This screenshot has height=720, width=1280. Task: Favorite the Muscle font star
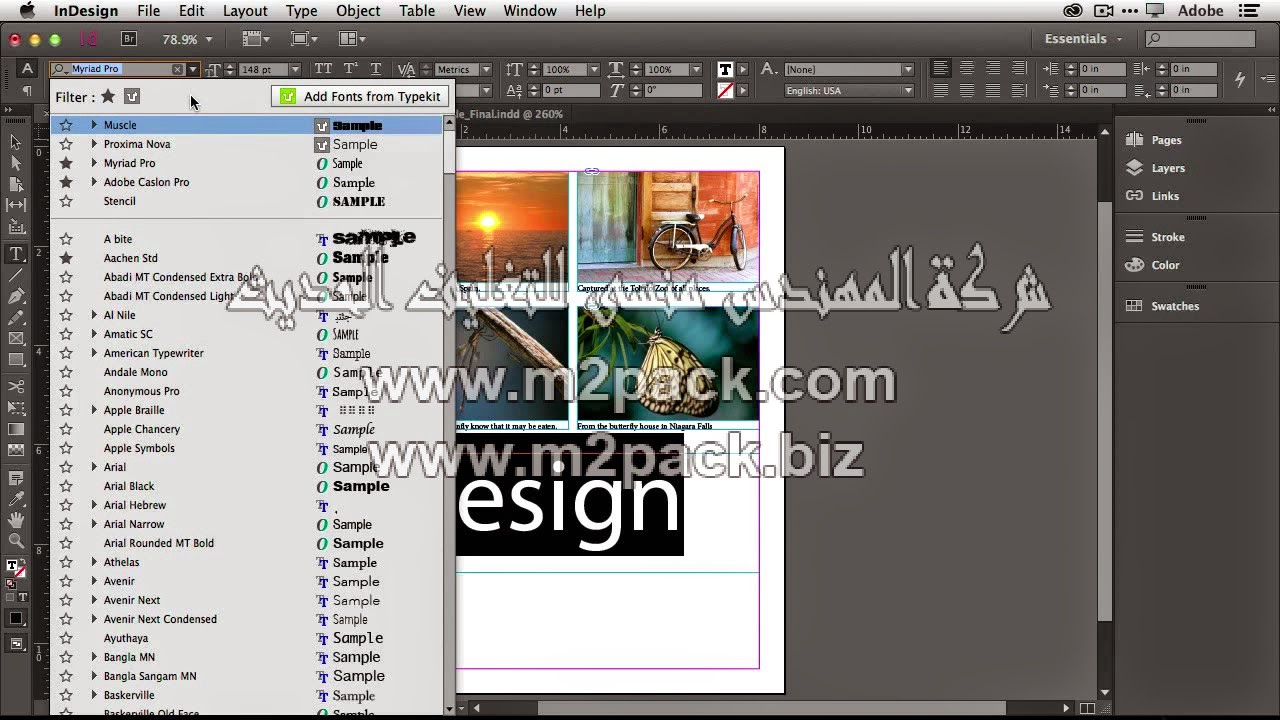point(66,125)
